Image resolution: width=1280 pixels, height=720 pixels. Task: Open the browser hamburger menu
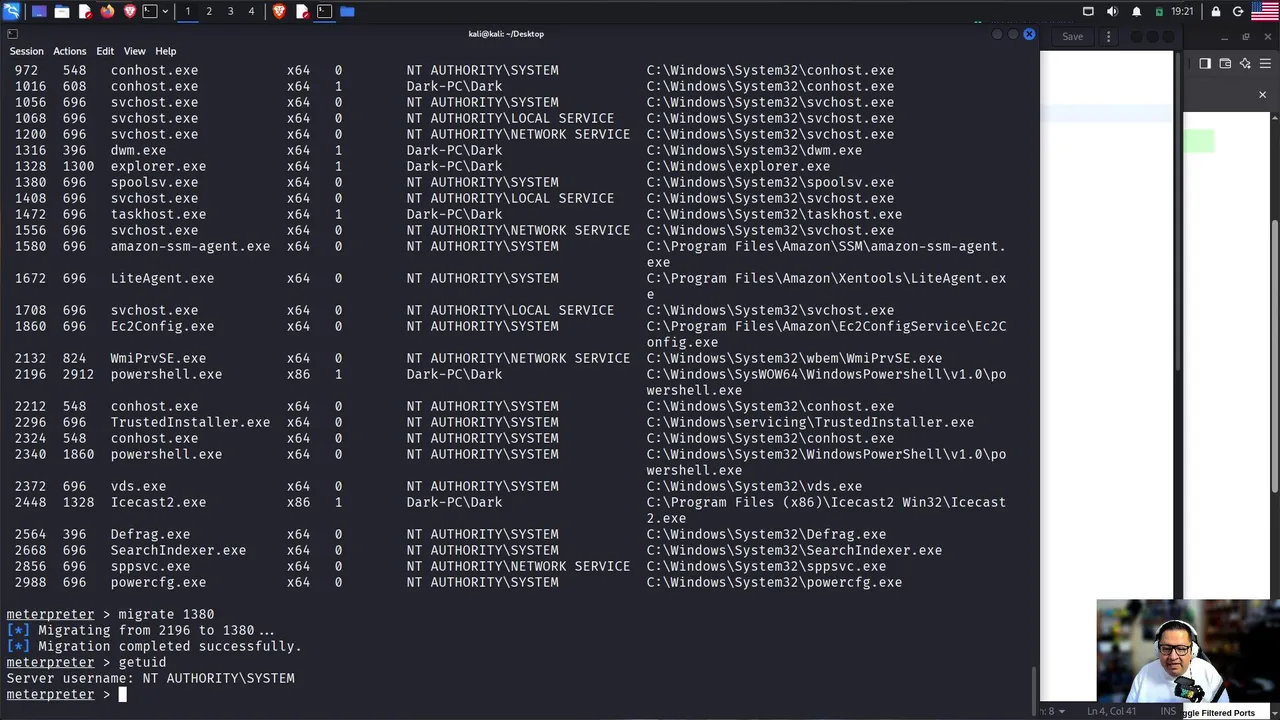(1265, 63)
